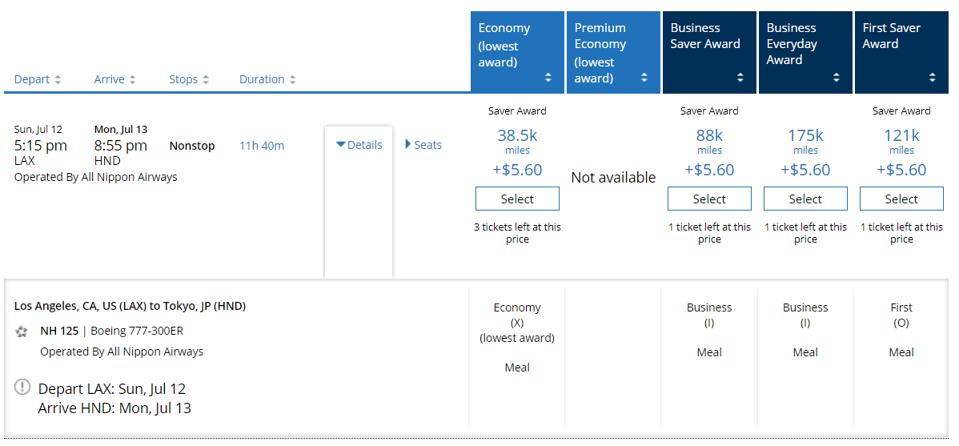Select the 121k miles First Saver fare
The image size is (959, 446).
(x=901, y=199)
